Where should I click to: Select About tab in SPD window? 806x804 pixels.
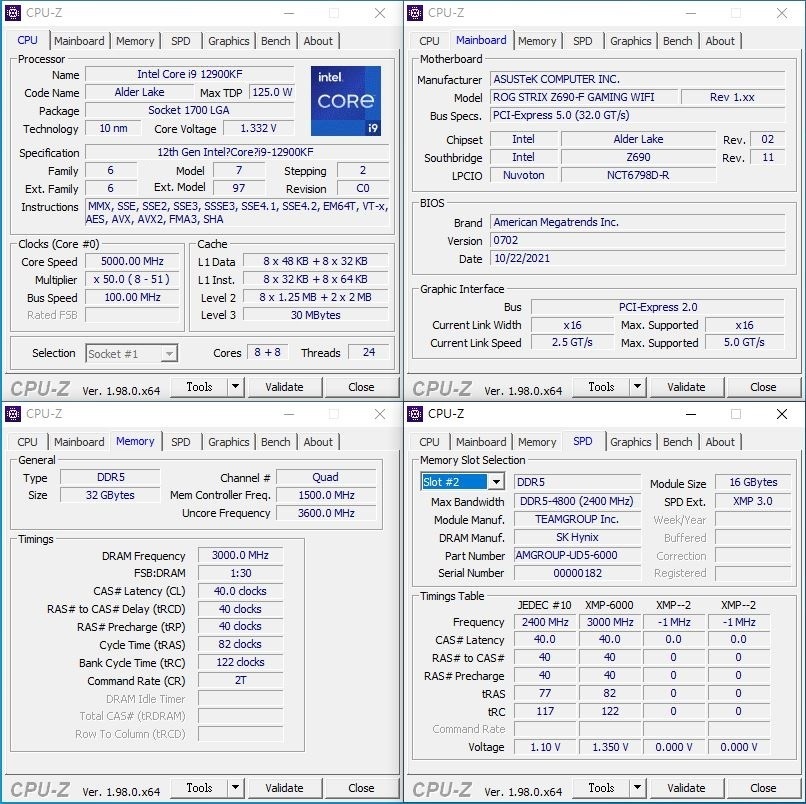(x=720, y=442)
